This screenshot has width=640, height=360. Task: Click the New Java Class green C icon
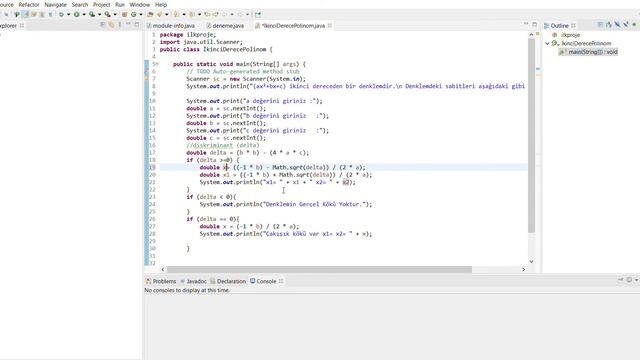click(133, 14)
